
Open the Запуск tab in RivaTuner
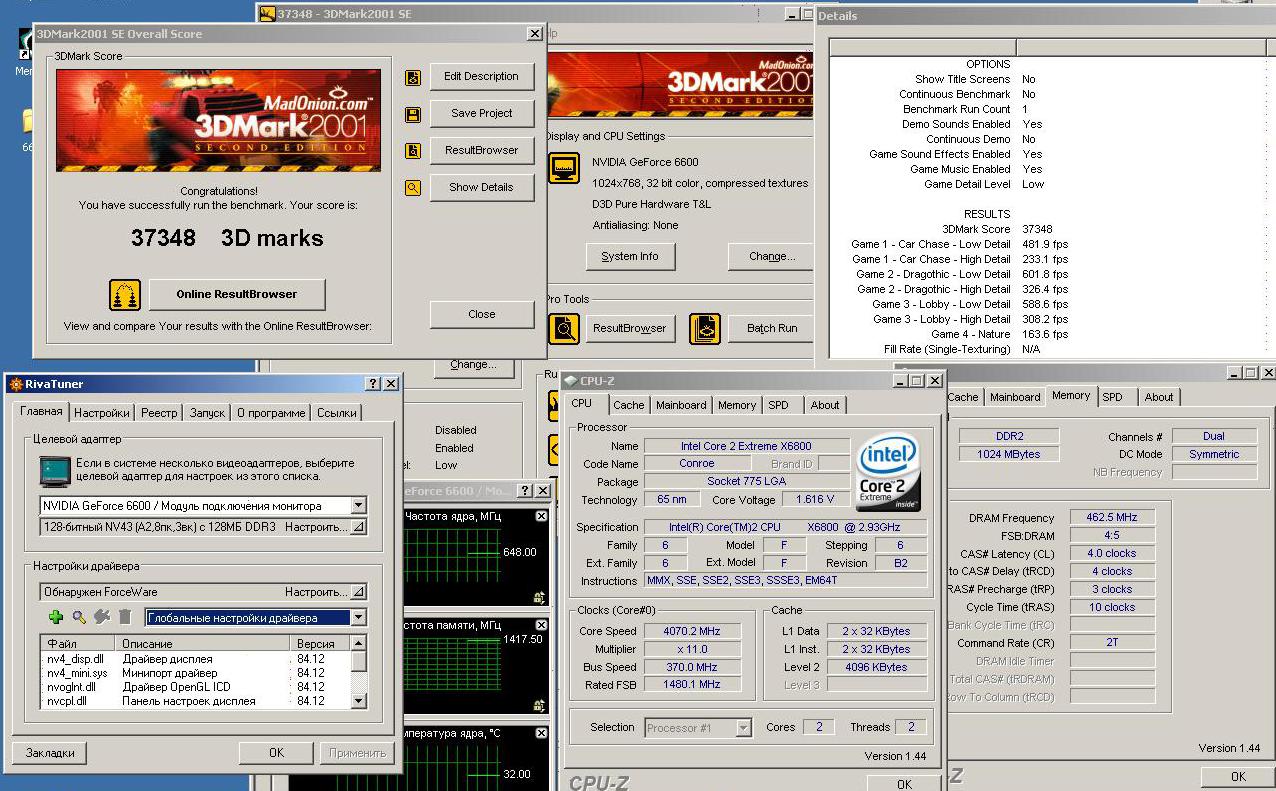coord(207,413)
